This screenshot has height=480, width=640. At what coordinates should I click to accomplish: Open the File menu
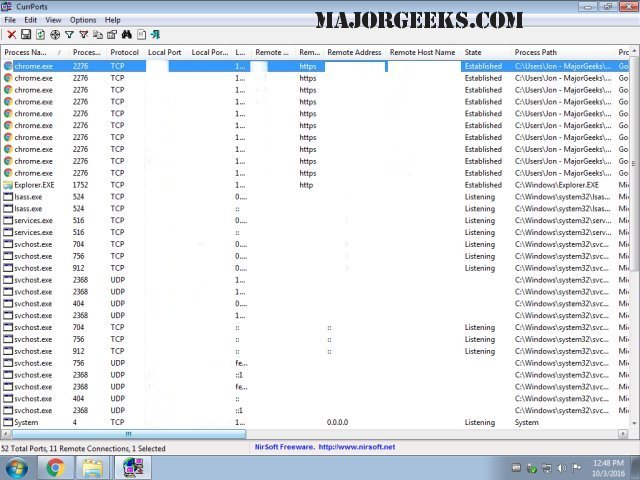pyautogui.click(x=10, y=20)
